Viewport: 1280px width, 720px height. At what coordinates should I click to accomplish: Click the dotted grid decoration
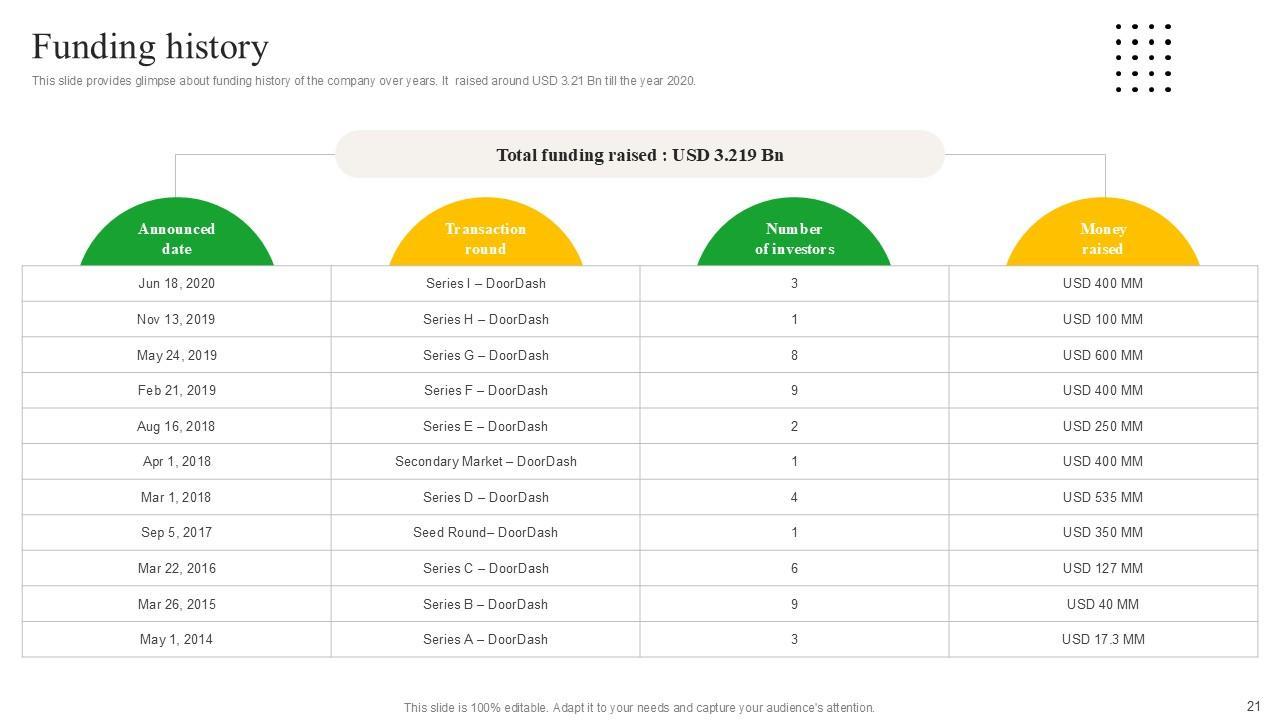tap(1143, 58)
